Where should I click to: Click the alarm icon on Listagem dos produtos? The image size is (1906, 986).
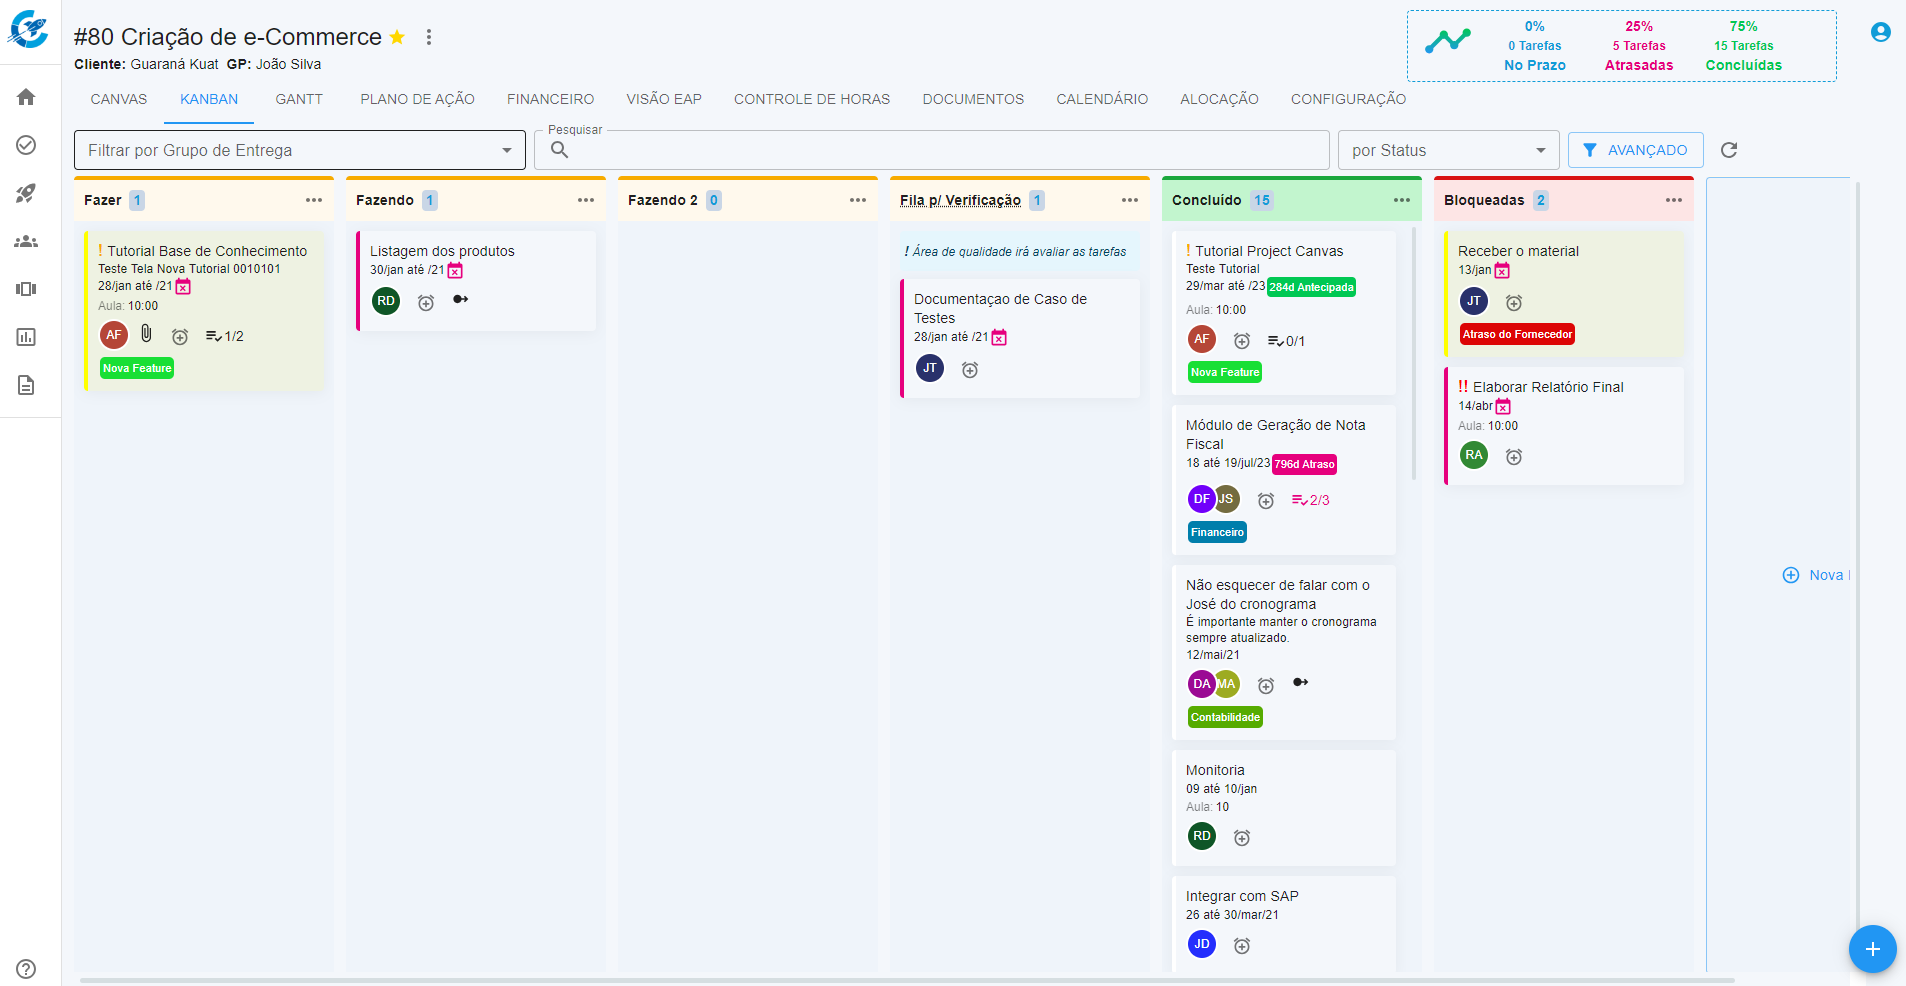coord(426,302)
